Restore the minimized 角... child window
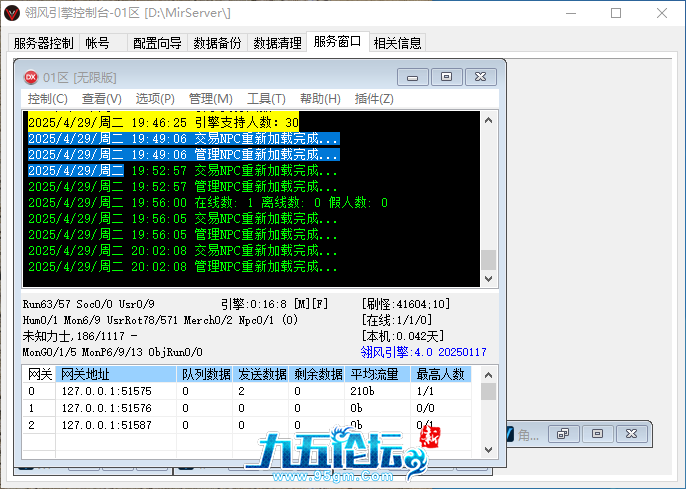 coord(563,434)
